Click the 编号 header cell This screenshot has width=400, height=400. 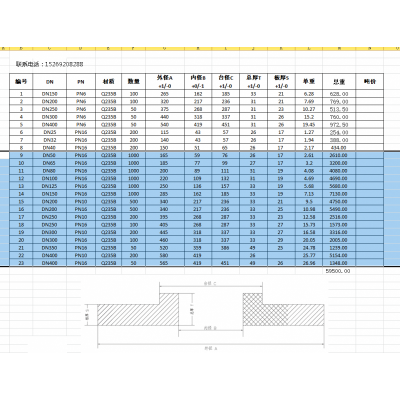(21, 82)
